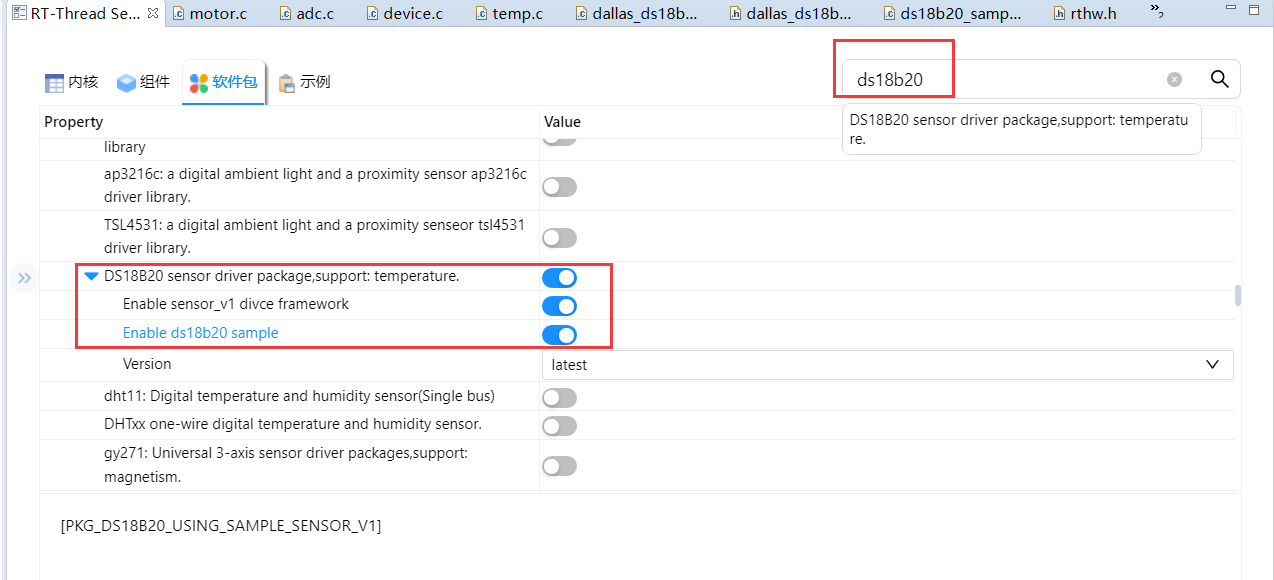The width and height of the screenshot is (1274, 580).
Task: Switch to the device.c tab
Action: 404,14
